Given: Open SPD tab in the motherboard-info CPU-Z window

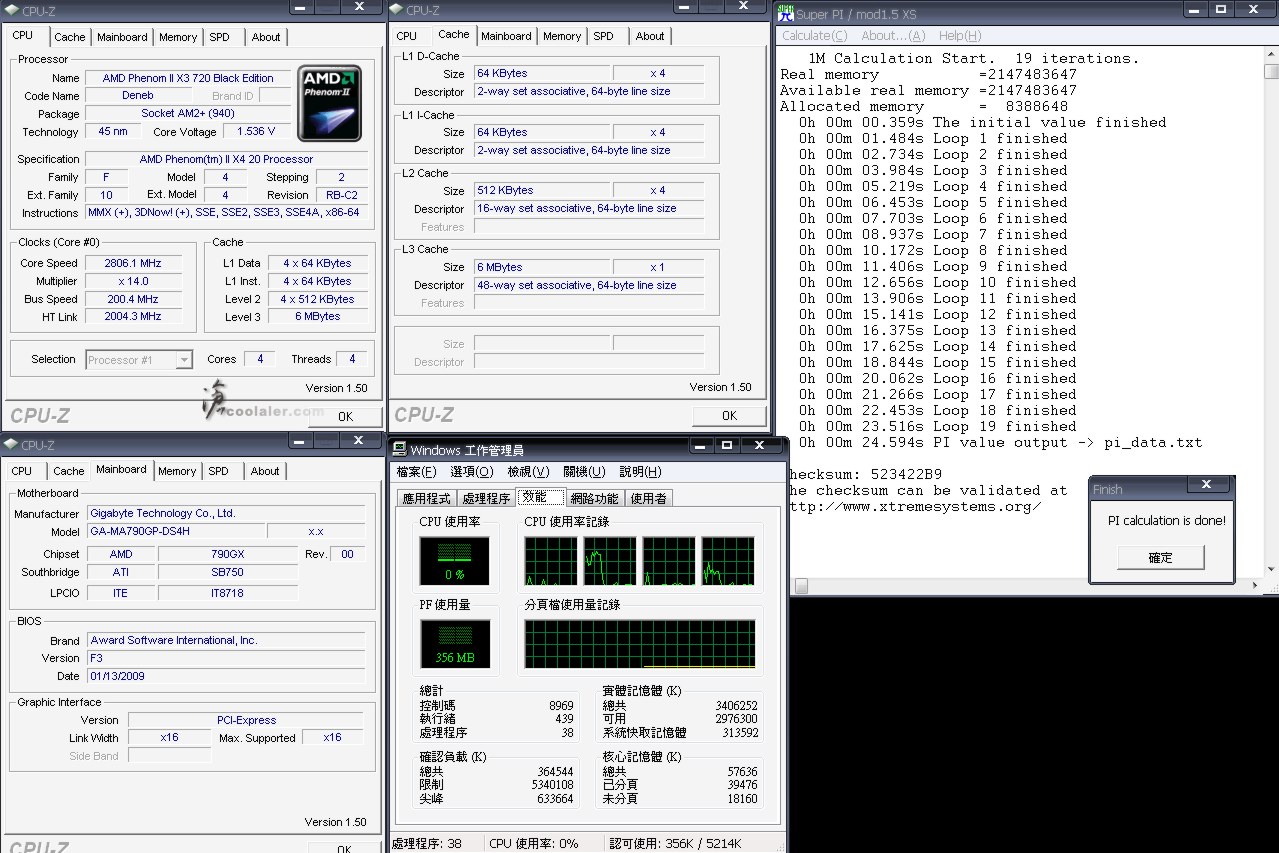Looking at the screenshot, I should point(218,471).
